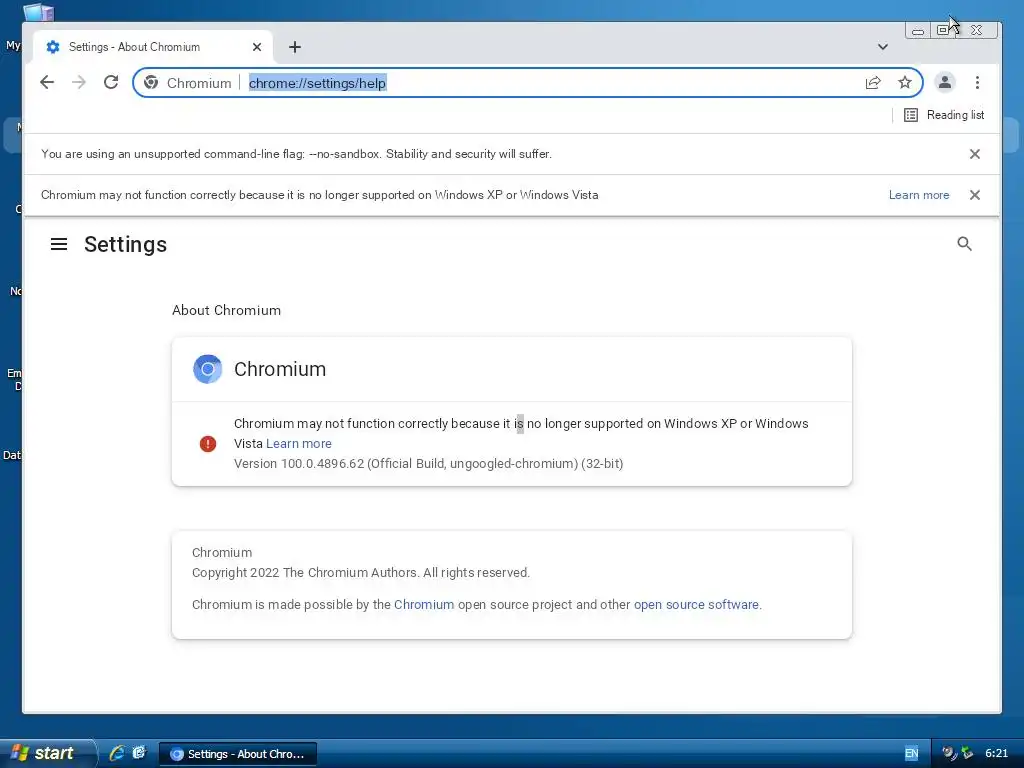Close the Settings - About Chromium tab

pyautogui.click(x=257, y=47)
